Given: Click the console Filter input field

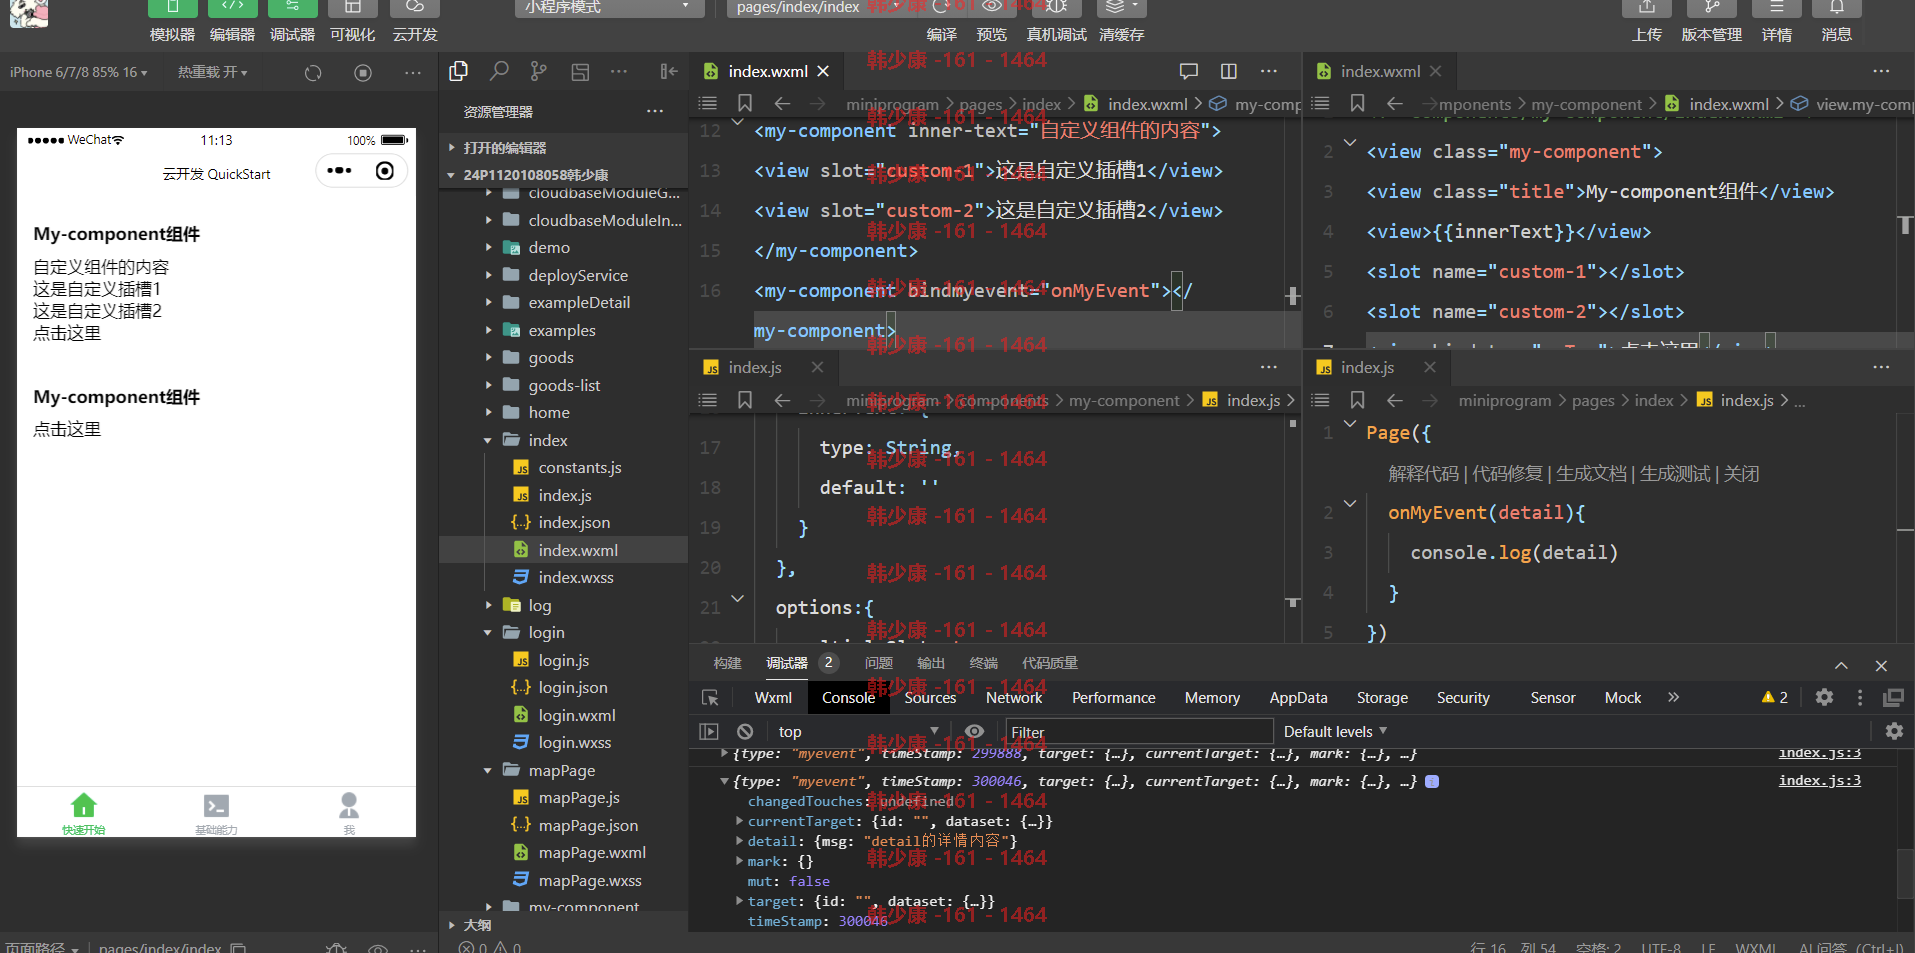Looking at the screenshot, I should tap(1138, 731).
